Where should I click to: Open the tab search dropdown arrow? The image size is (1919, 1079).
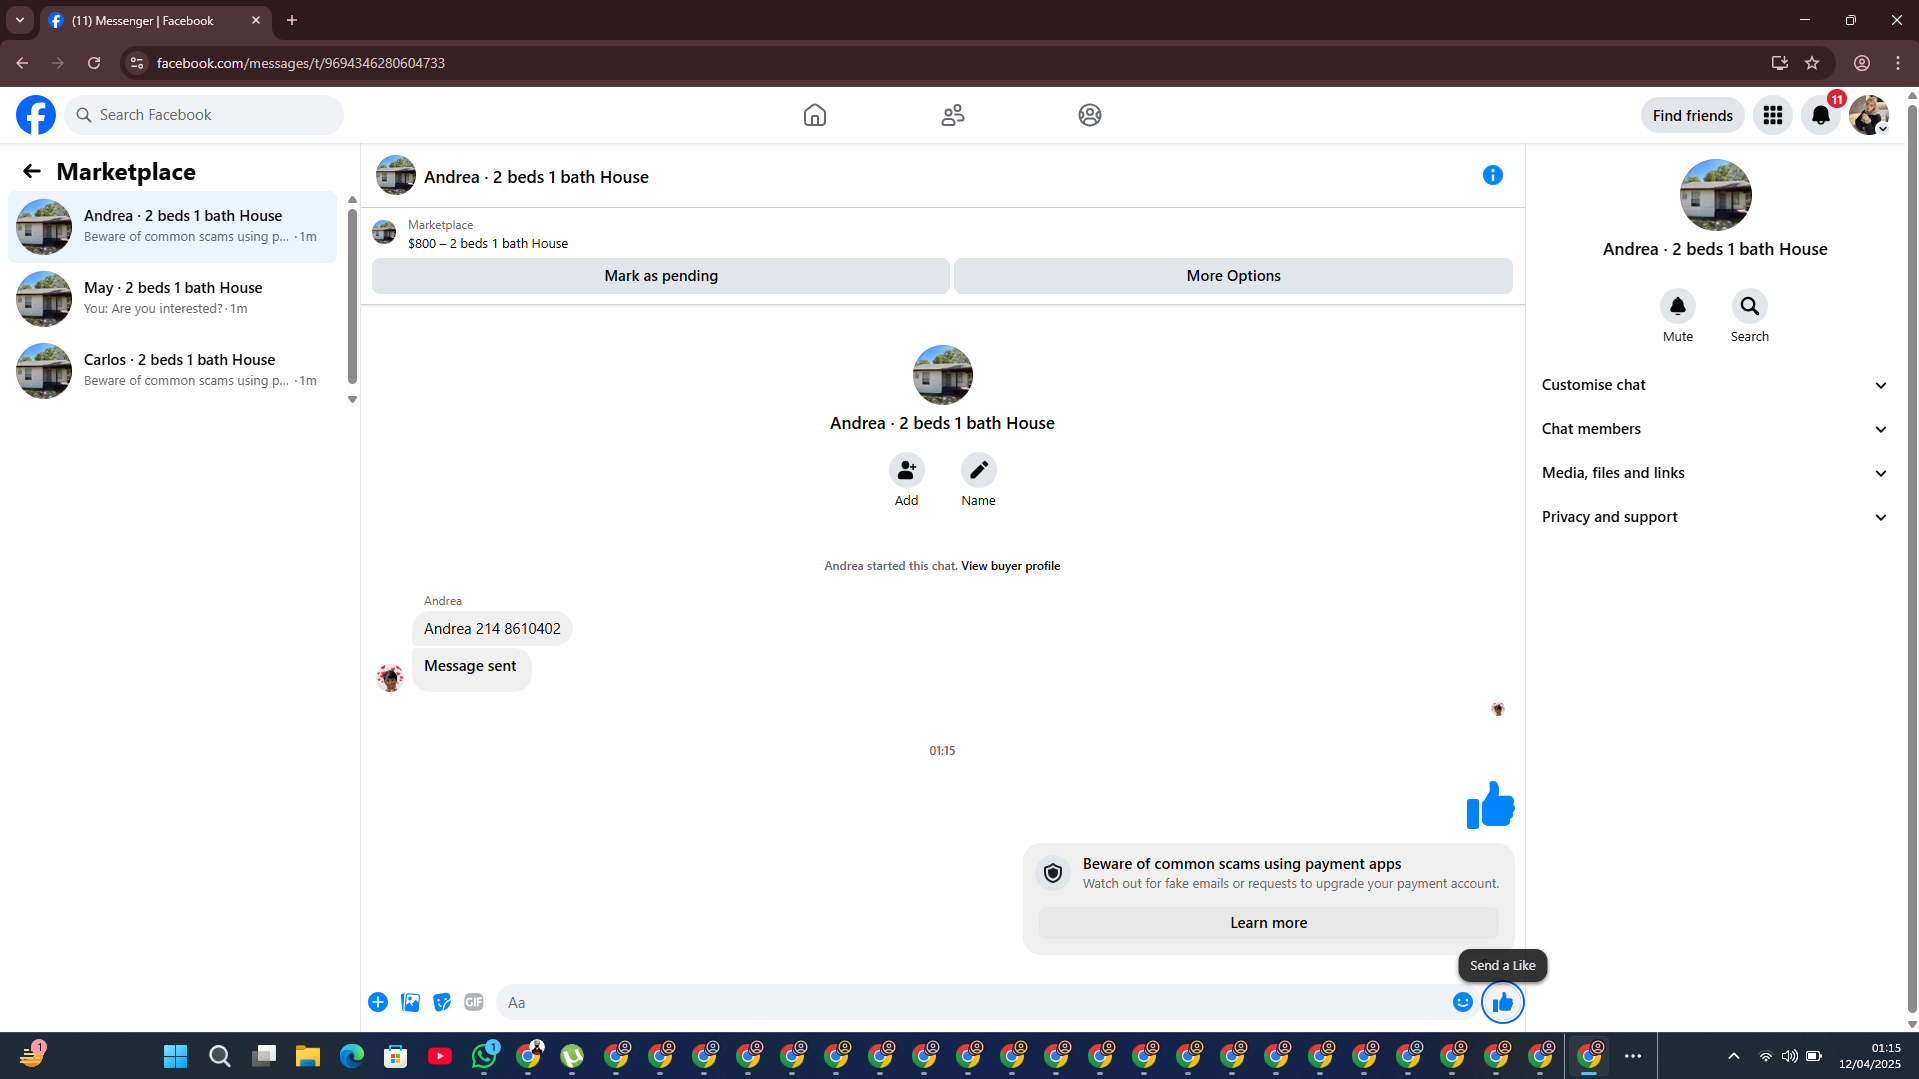pyautogui.click(x=20, y=20)
